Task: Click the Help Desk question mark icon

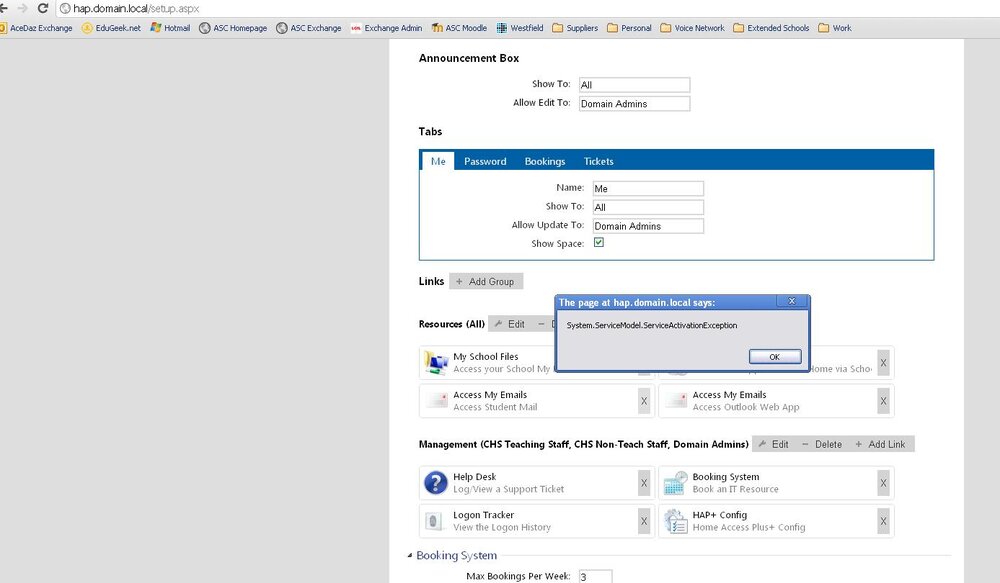Action: tap(436, 483)
